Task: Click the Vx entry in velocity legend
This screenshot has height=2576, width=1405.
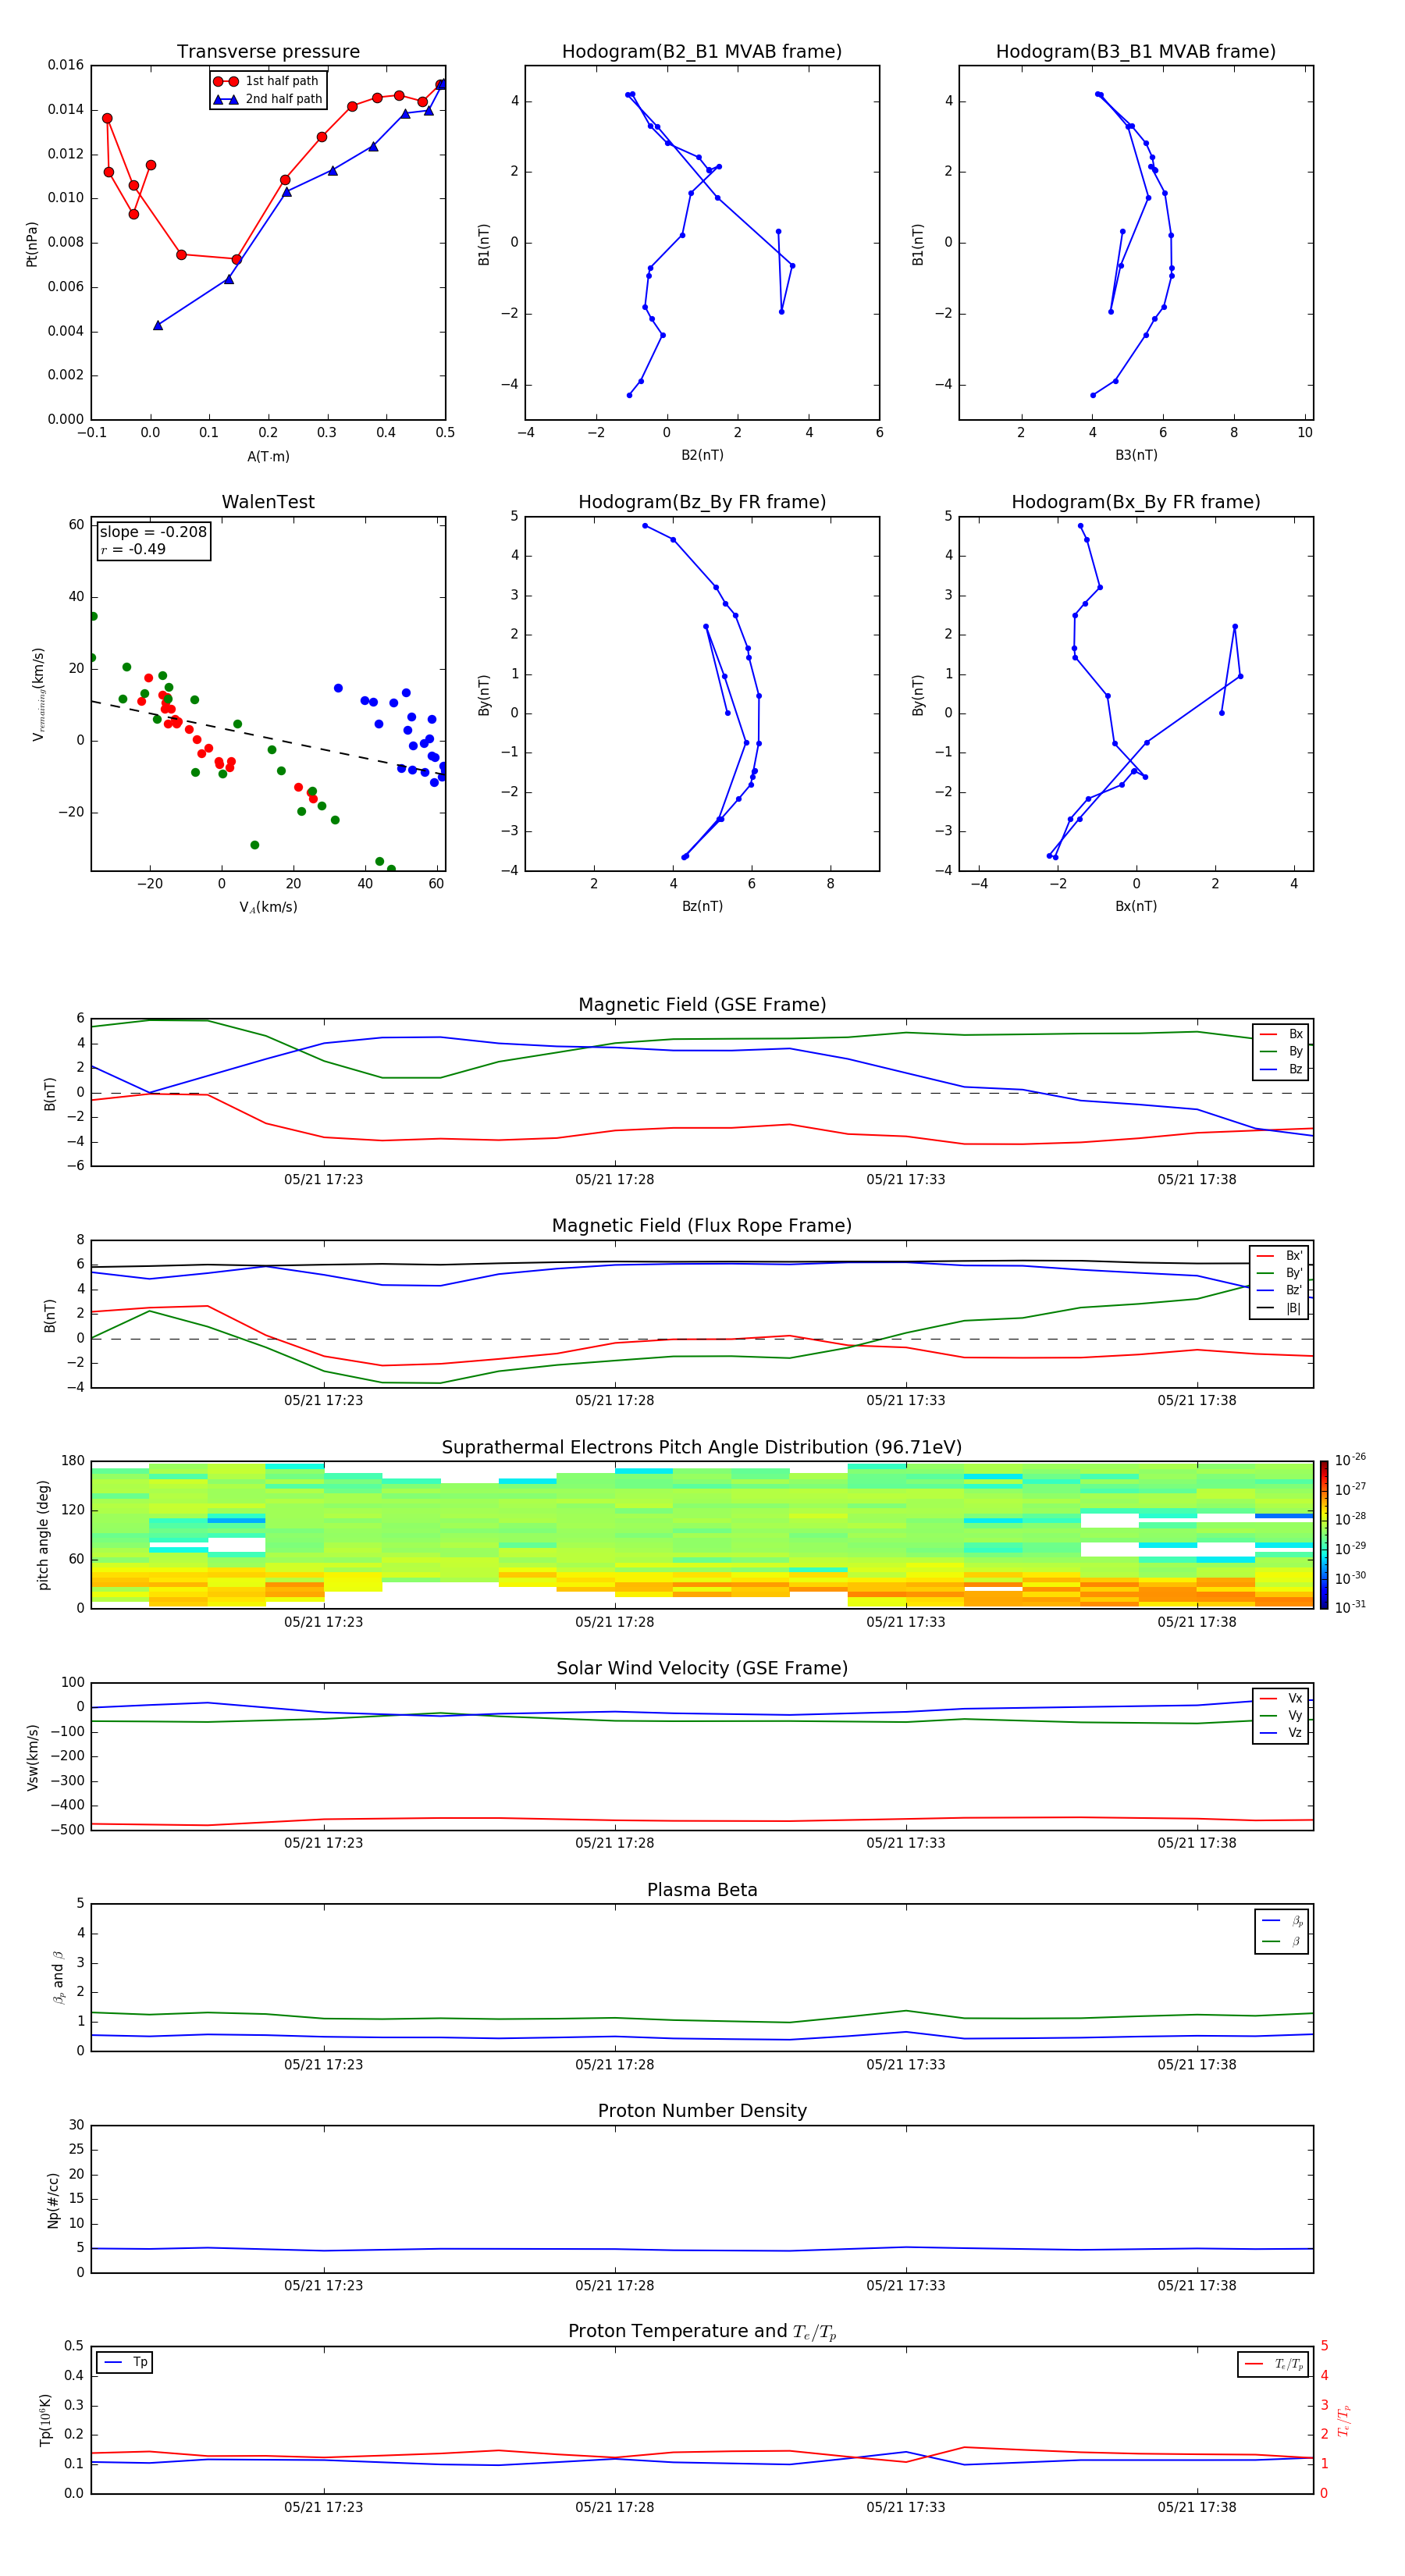Action: click(x=1282, y=1698)
